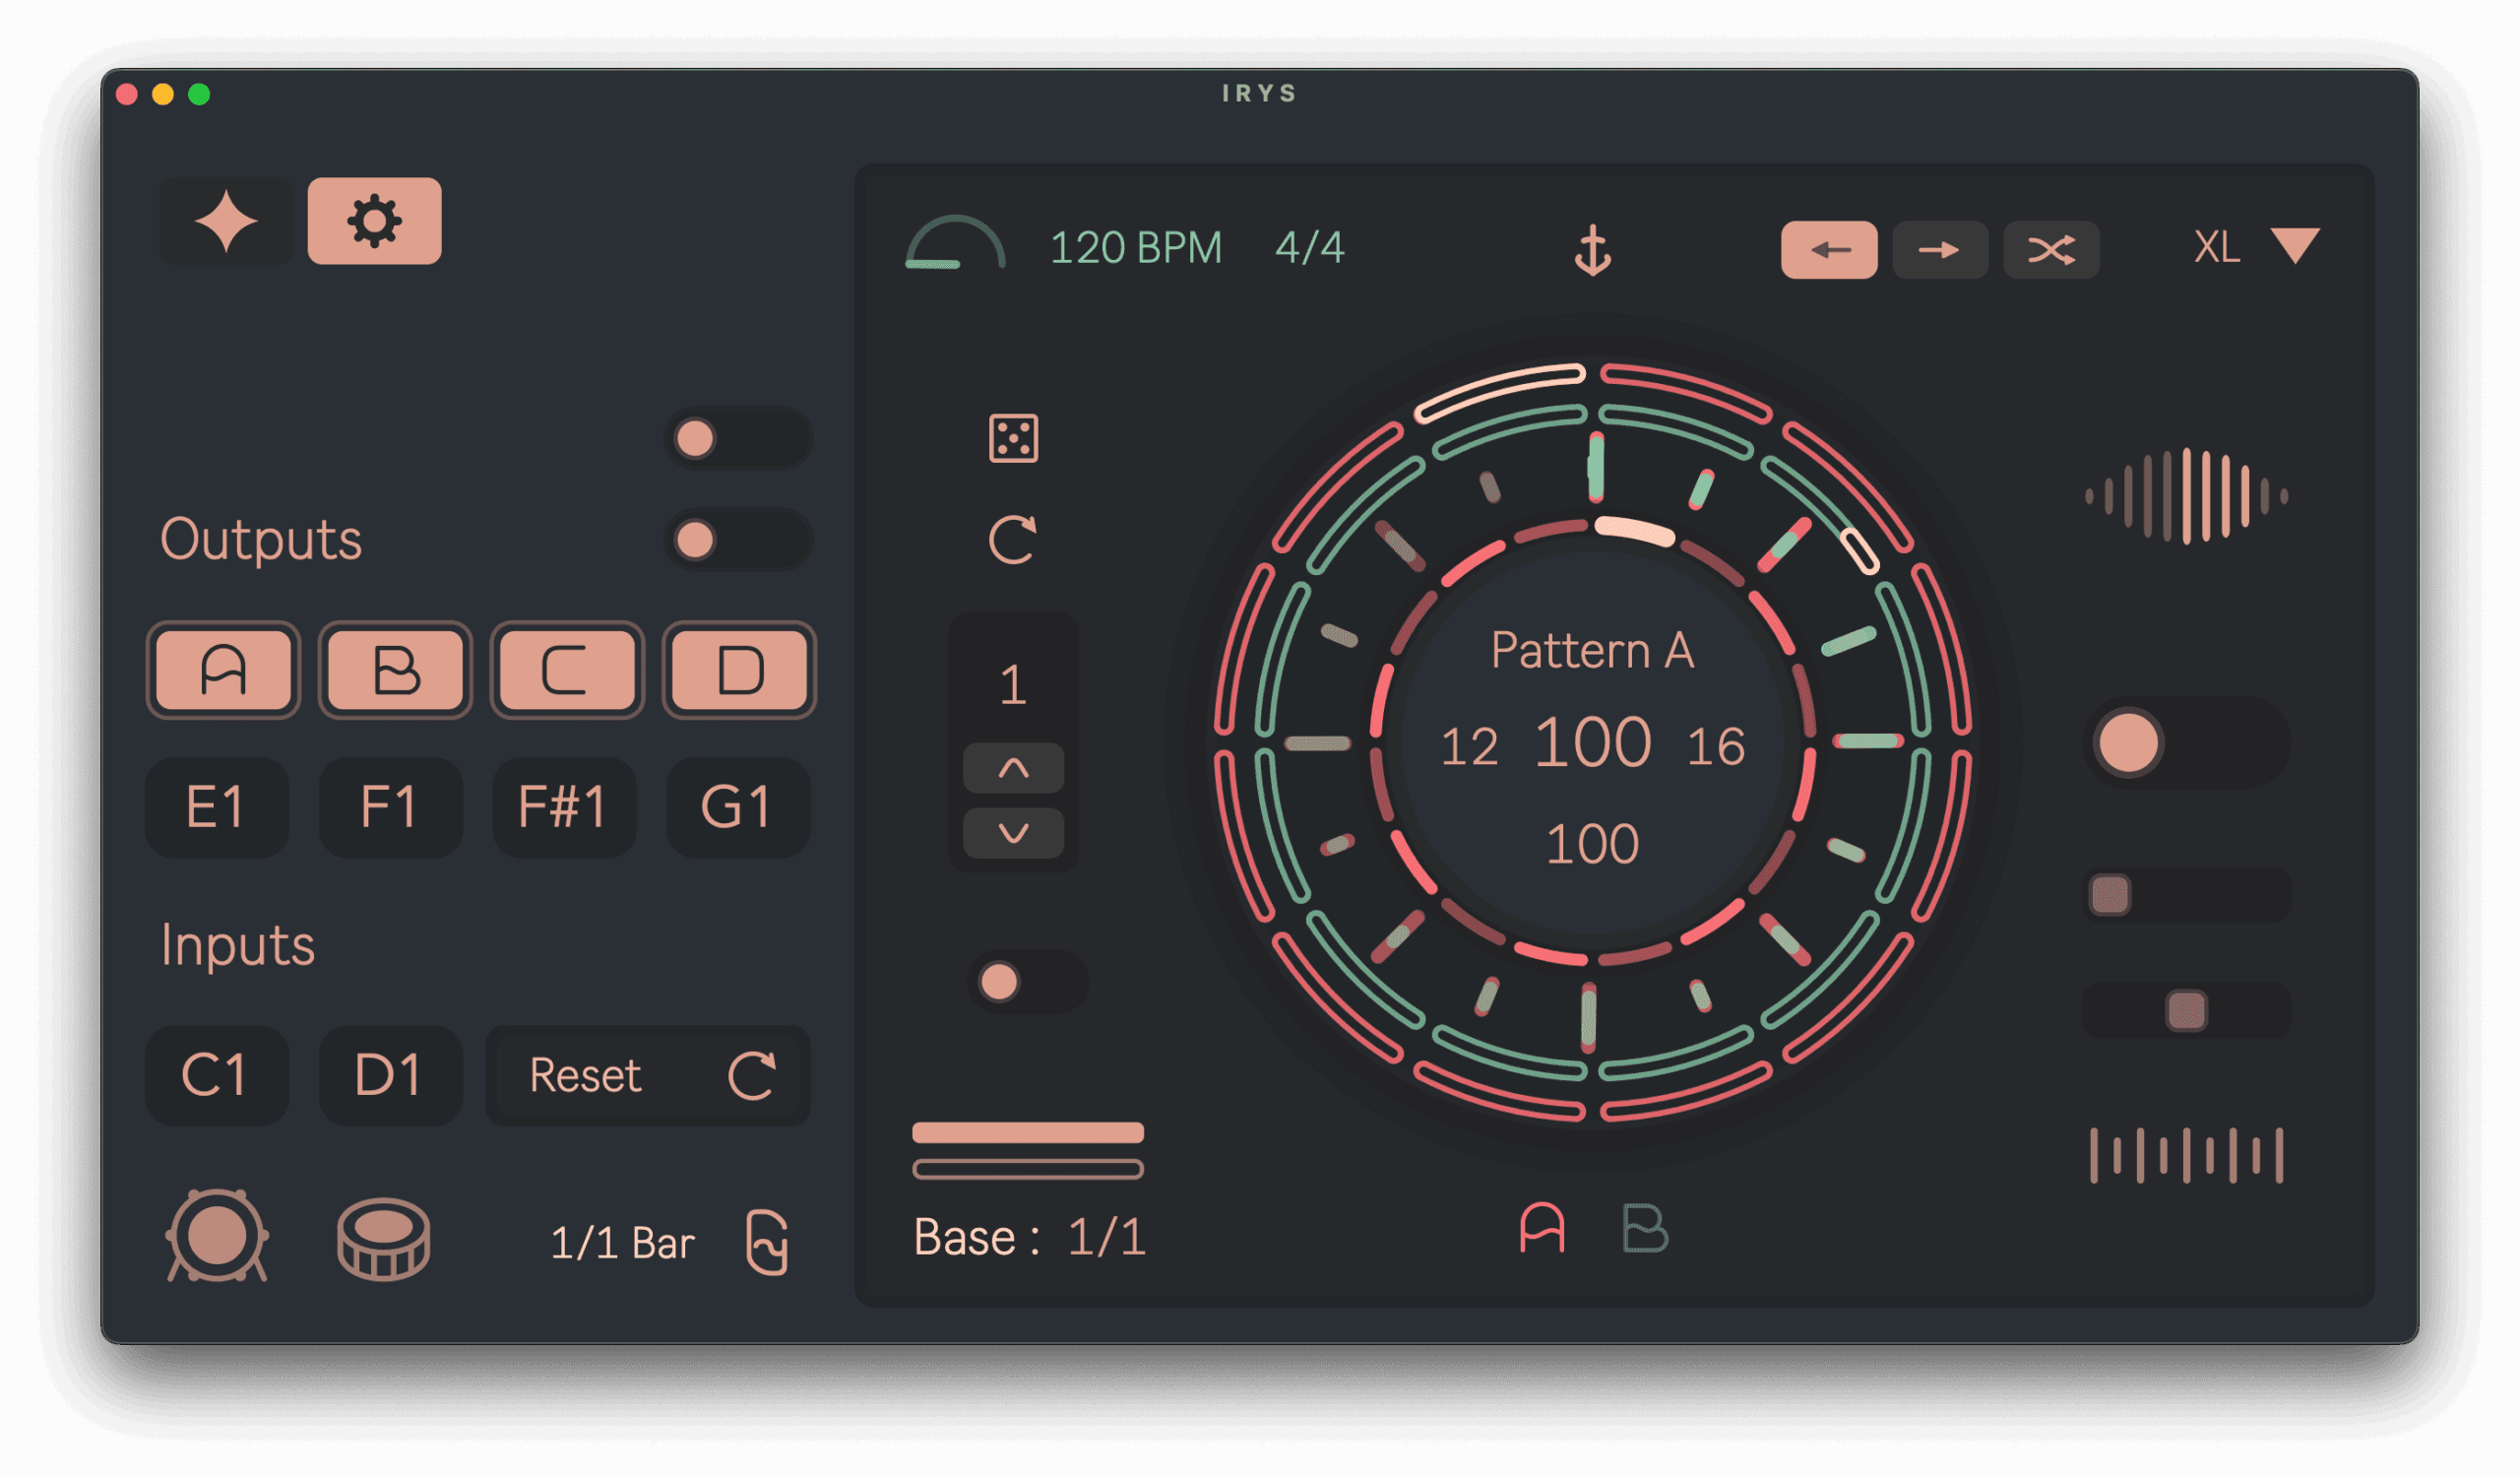Click the E1 output note
Screen dimensions: 2520x1478
[x=217, y=807]
